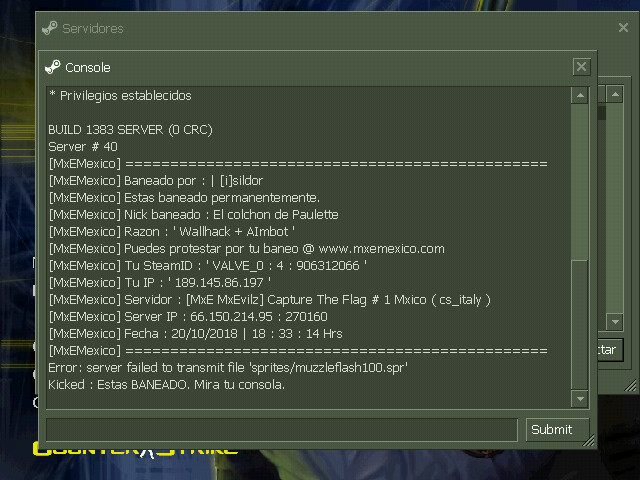Click the Steam icon in Console title bar
The height and width of the screenshot is (480, 640).
pyautogui.click(x=53, y=67)
